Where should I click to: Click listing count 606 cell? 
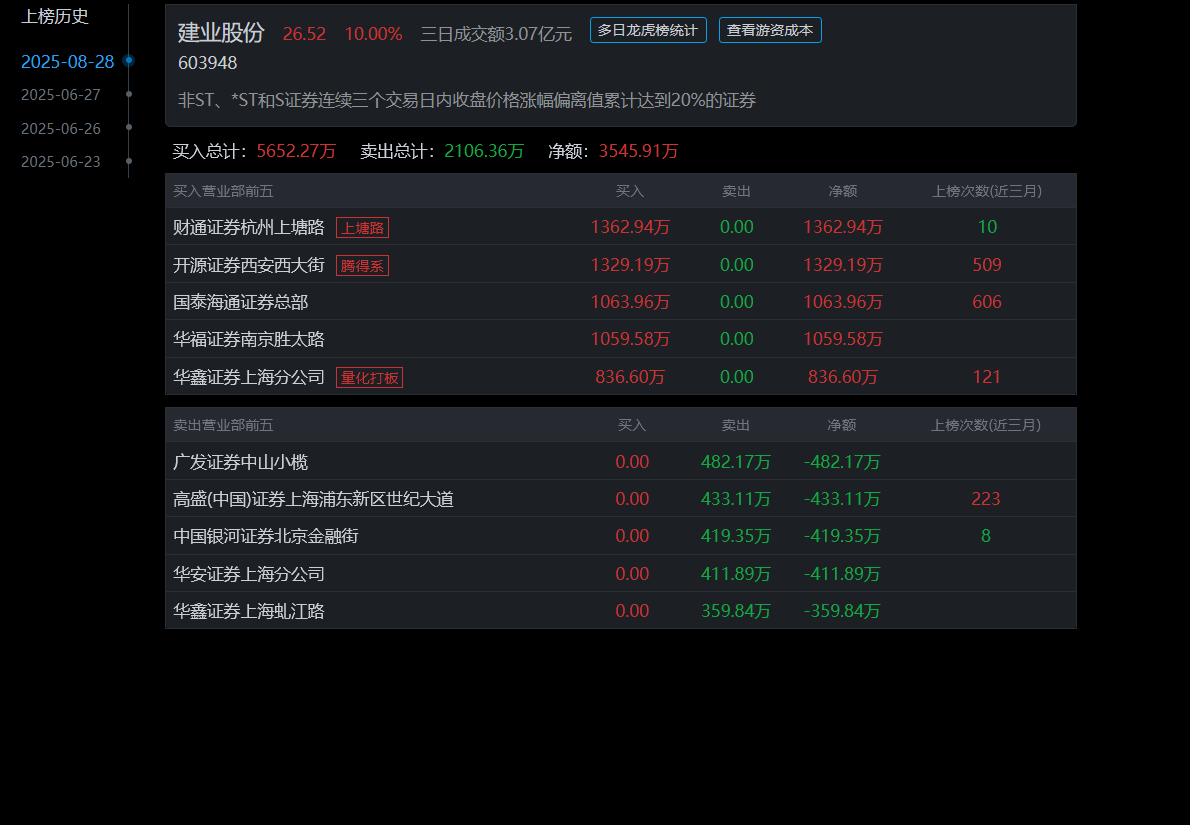tap(987, 302)
